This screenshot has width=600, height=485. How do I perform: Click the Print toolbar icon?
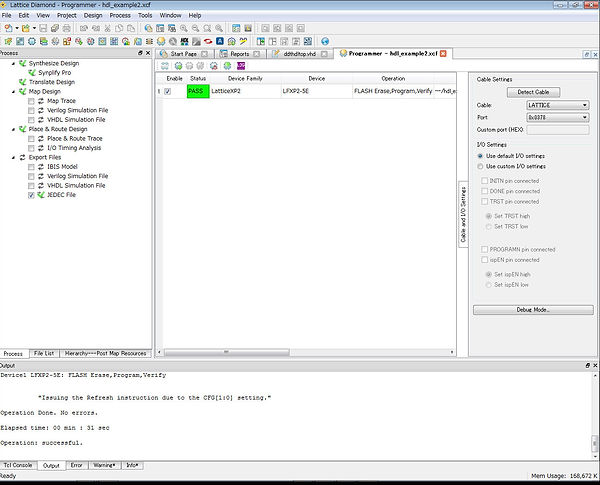(67, 28)
